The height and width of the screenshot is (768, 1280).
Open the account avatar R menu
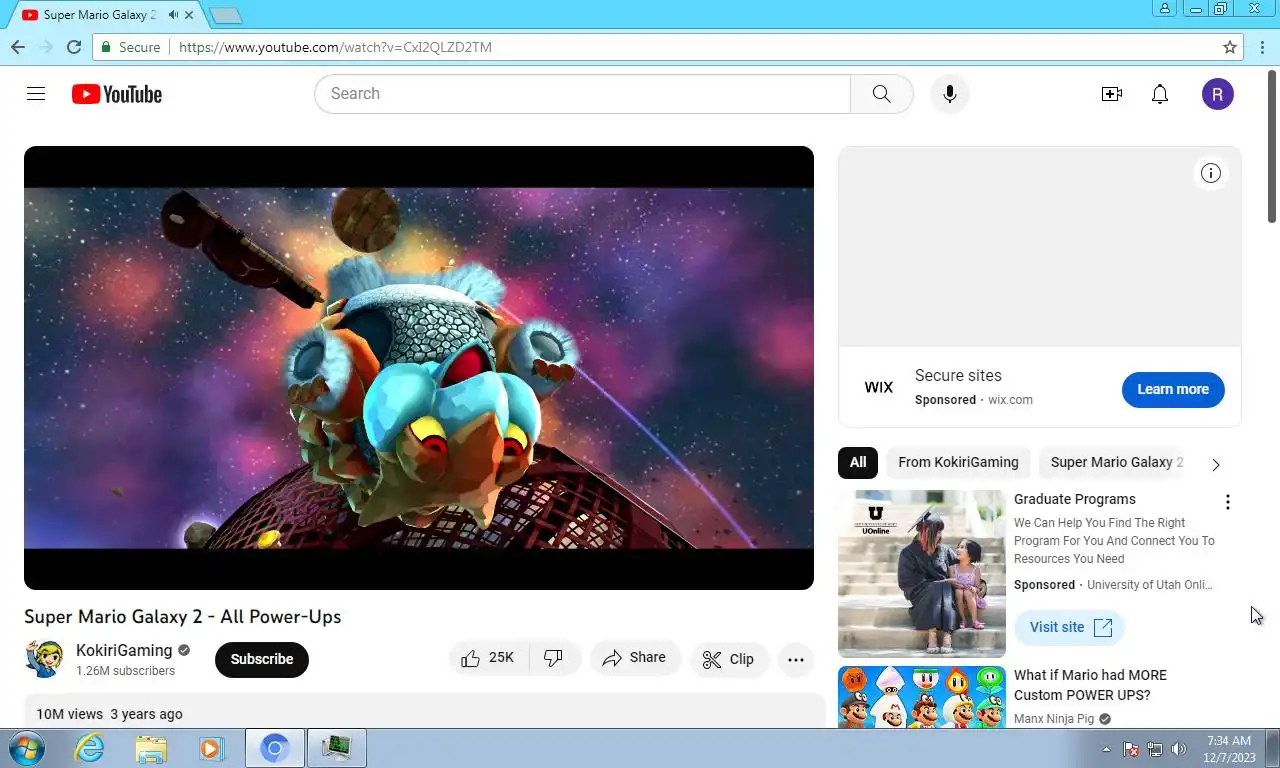point(1217,94)
